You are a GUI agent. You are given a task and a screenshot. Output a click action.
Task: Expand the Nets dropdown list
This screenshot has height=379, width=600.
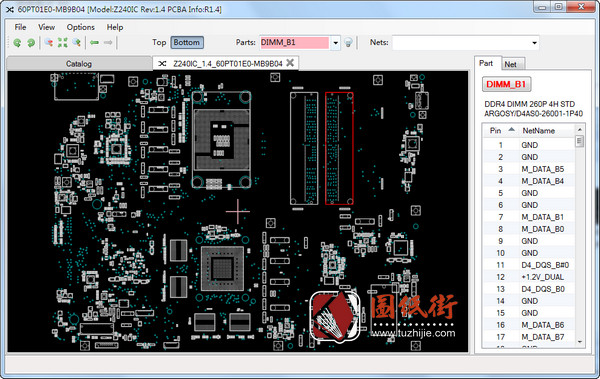pos(534,43)
